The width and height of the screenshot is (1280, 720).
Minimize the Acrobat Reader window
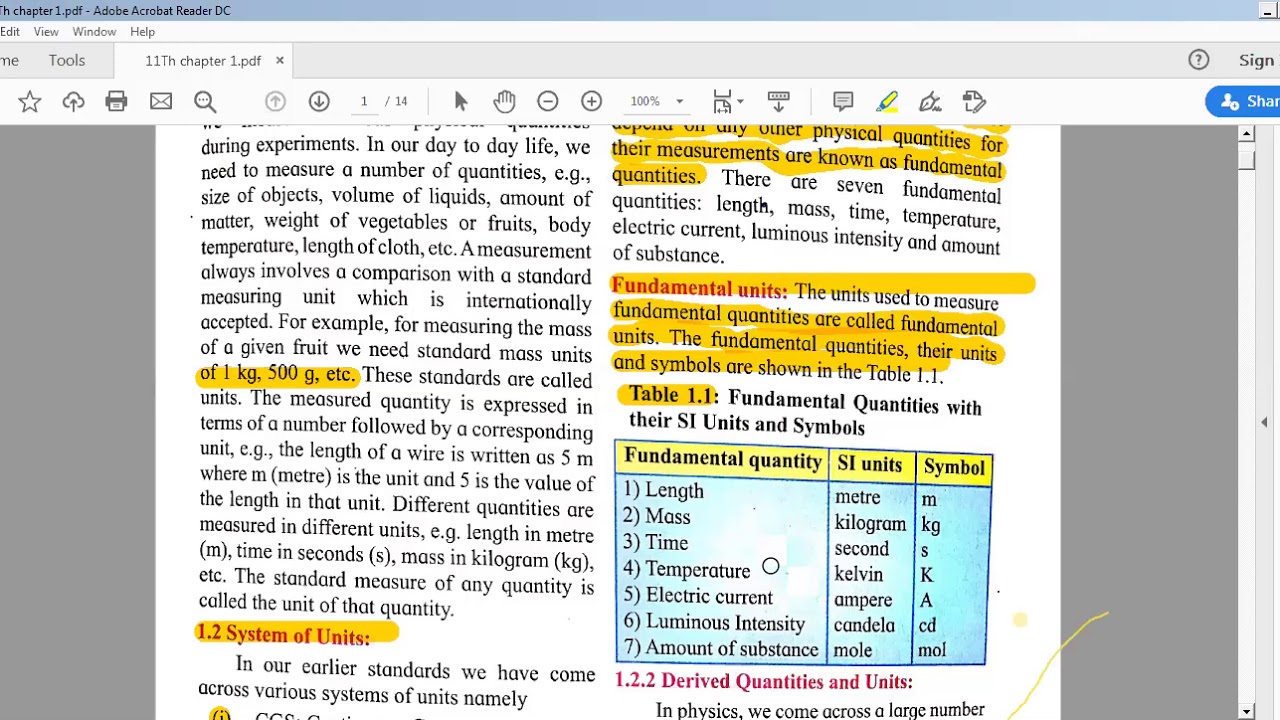1267,10
